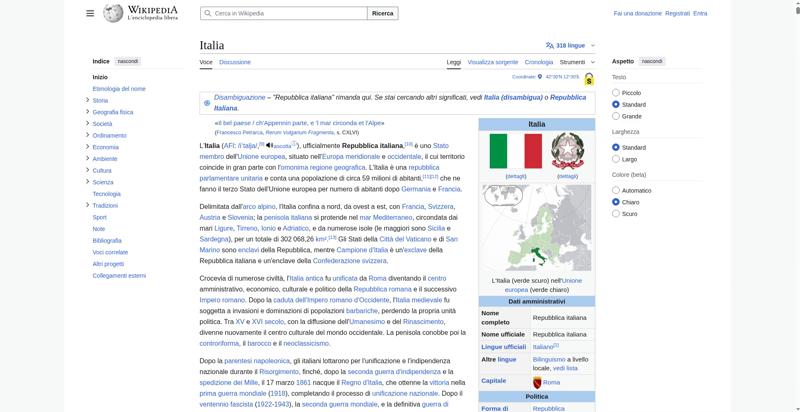The height and width of the screenshot is (412, 800).
Task: Open the Strumenti tools dropdown
Action: [x=576, y=62]
